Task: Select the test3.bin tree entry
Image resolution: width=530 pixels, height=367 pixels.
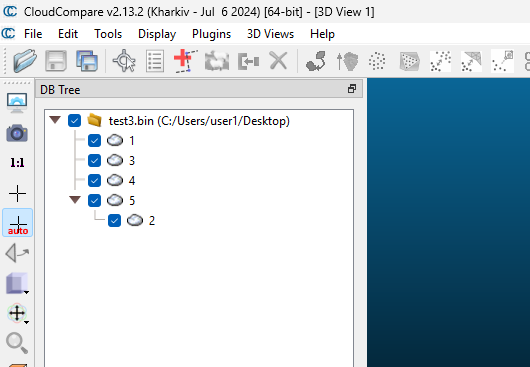Action: [x=199, y=121]
